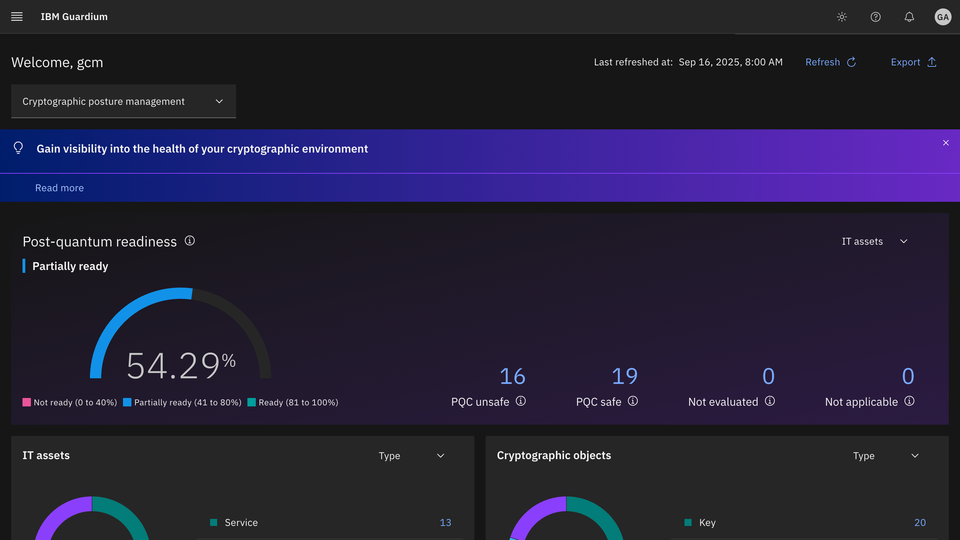Follow the Read more link
Image resolution: width=960 pixels, height=540 pixels.
[59, 188]
